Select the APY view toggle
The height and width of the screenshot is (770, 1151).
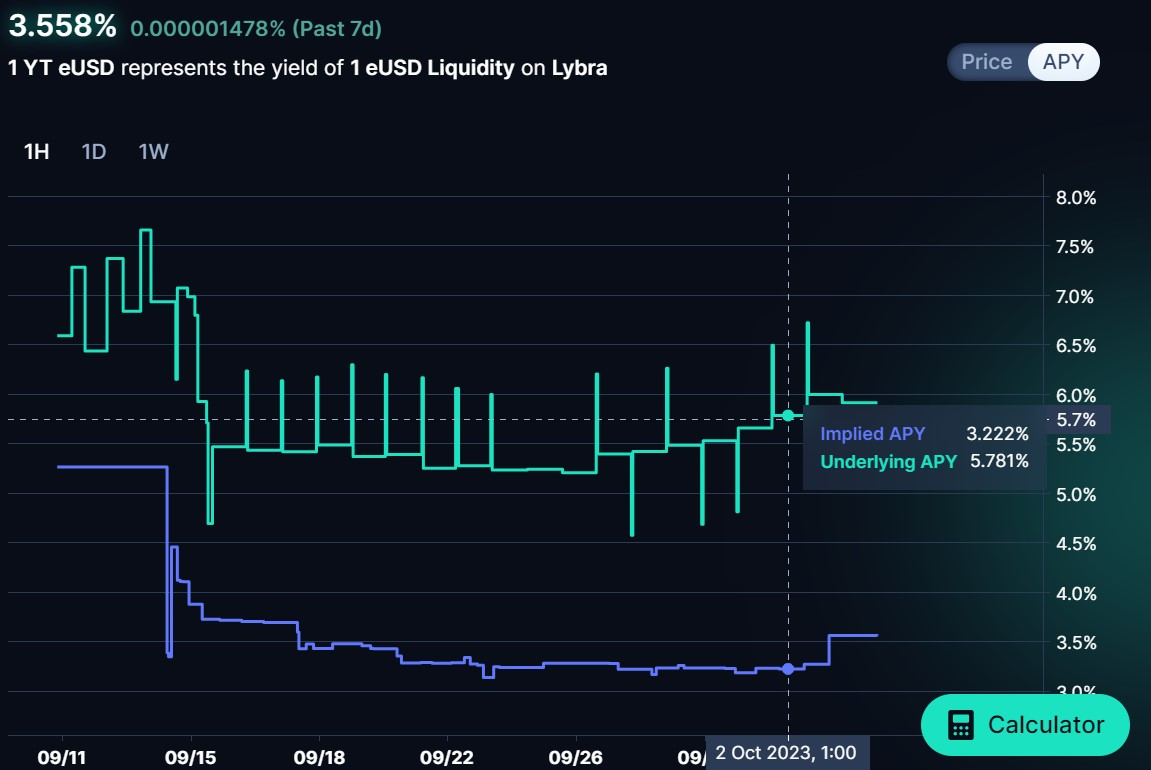[x=1063, y=62]
